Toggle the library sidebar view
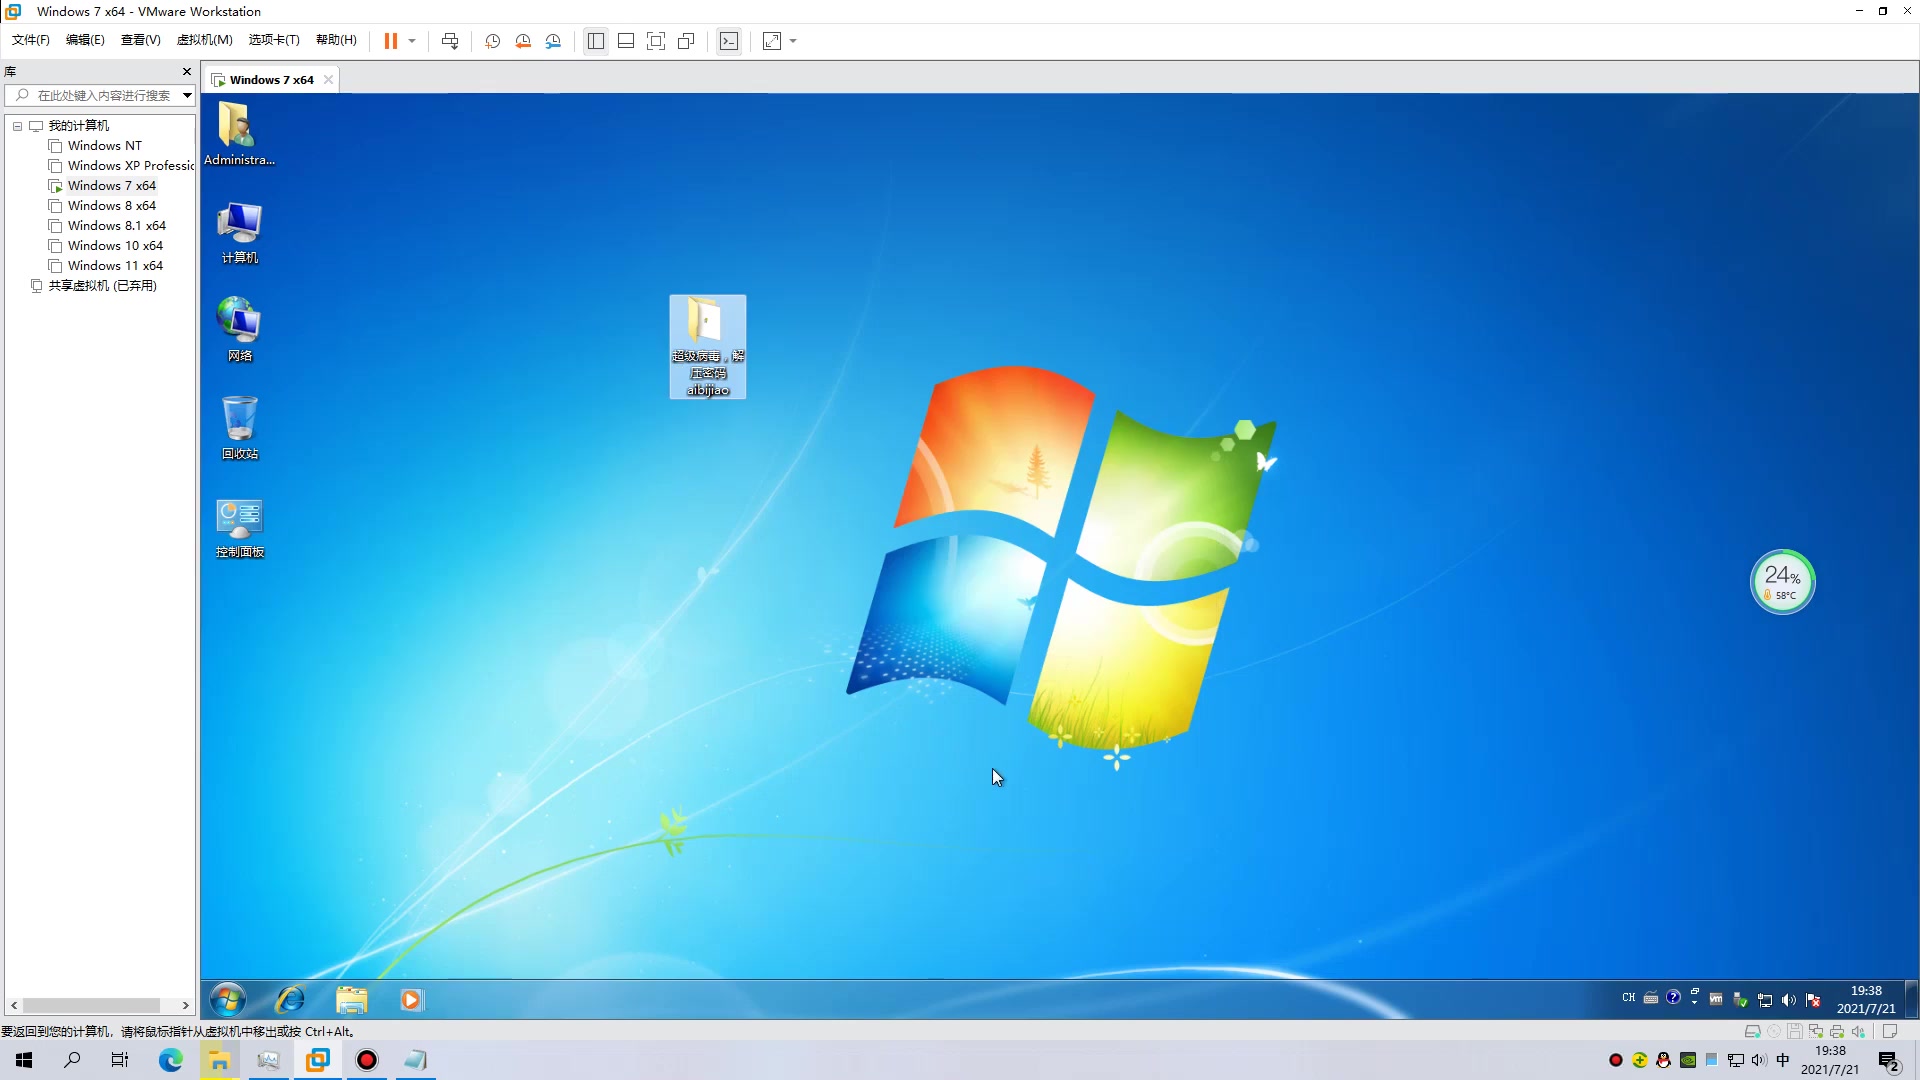The height and width of the screenshot is (1080, 1920). [596, 41]
